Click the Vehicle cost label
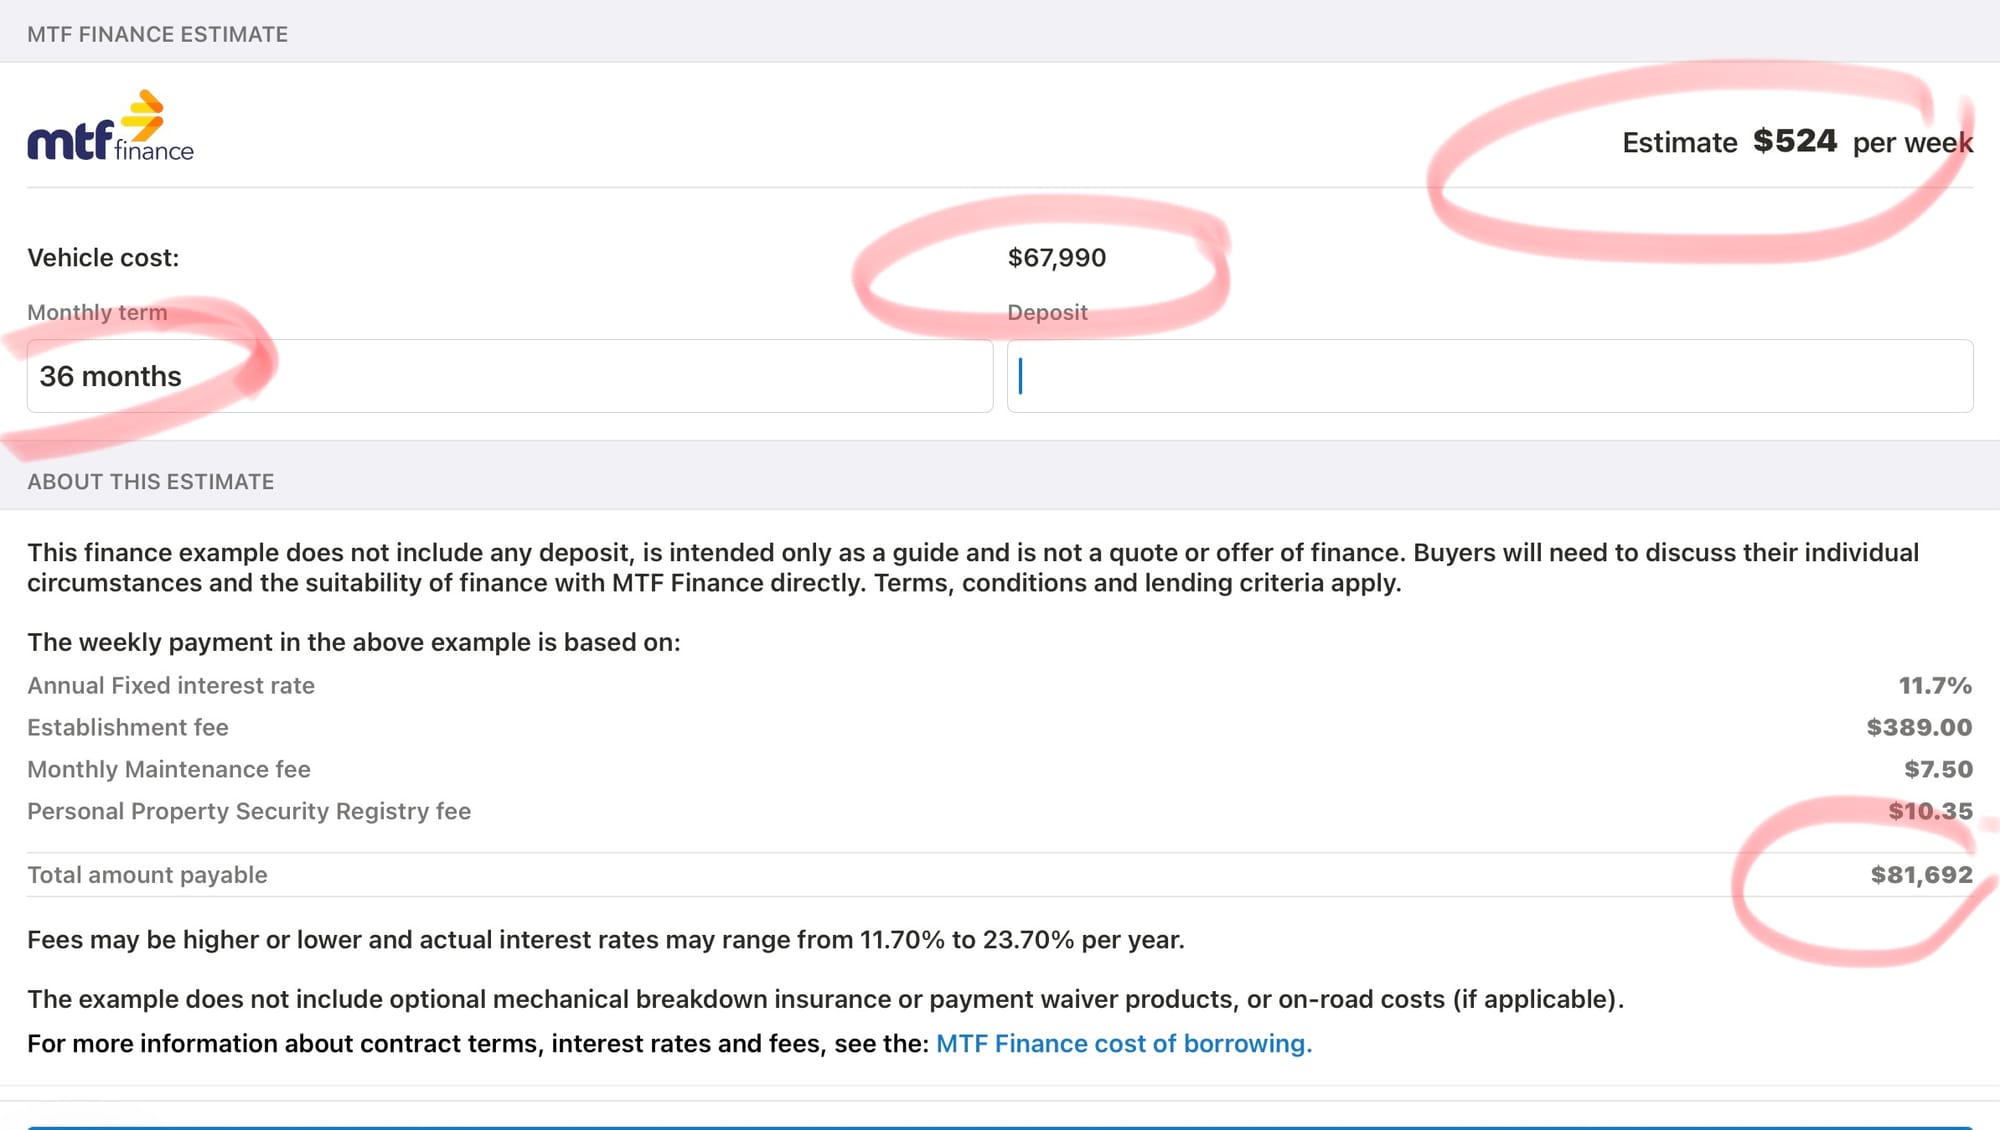Screen dimensions: 2000x1130 [x=103, y=258]
